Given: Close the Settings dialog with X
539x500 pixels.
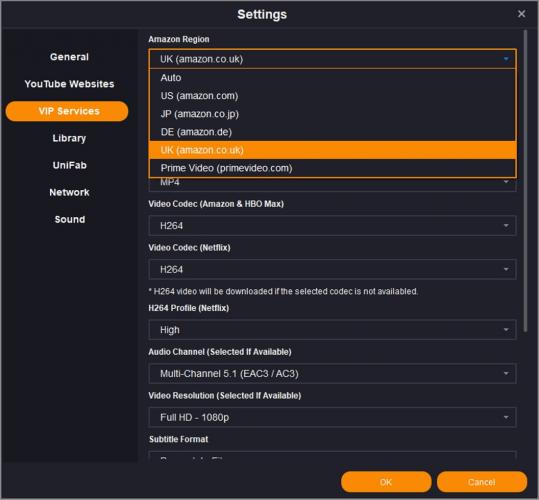Looking at the screenshot, I should point(521,14).
